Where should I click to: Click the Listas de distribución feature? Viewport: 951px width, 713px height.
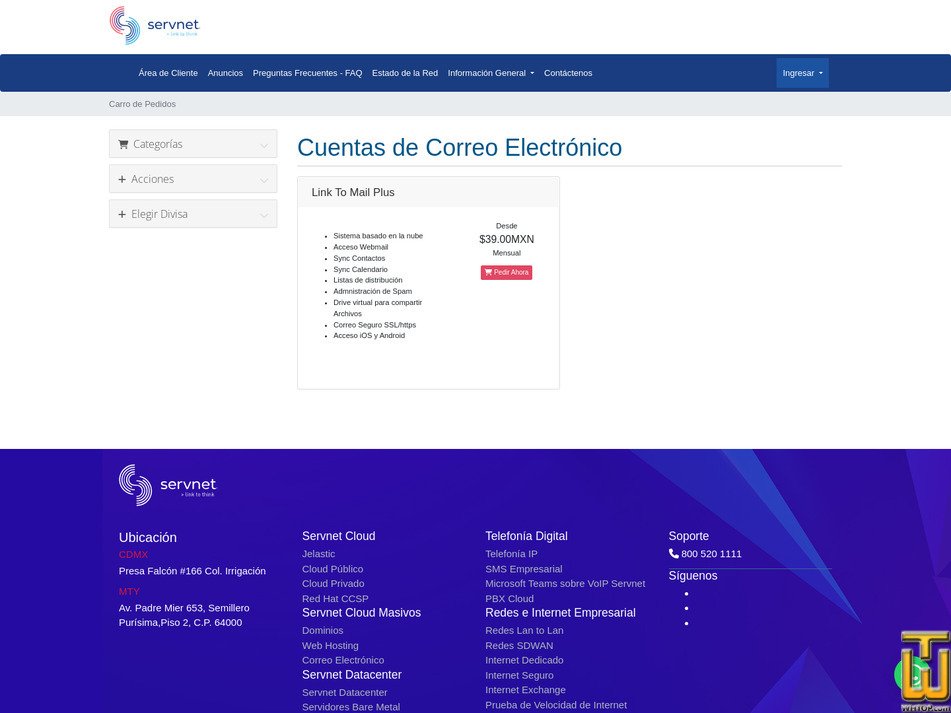[x=368, y=280]
